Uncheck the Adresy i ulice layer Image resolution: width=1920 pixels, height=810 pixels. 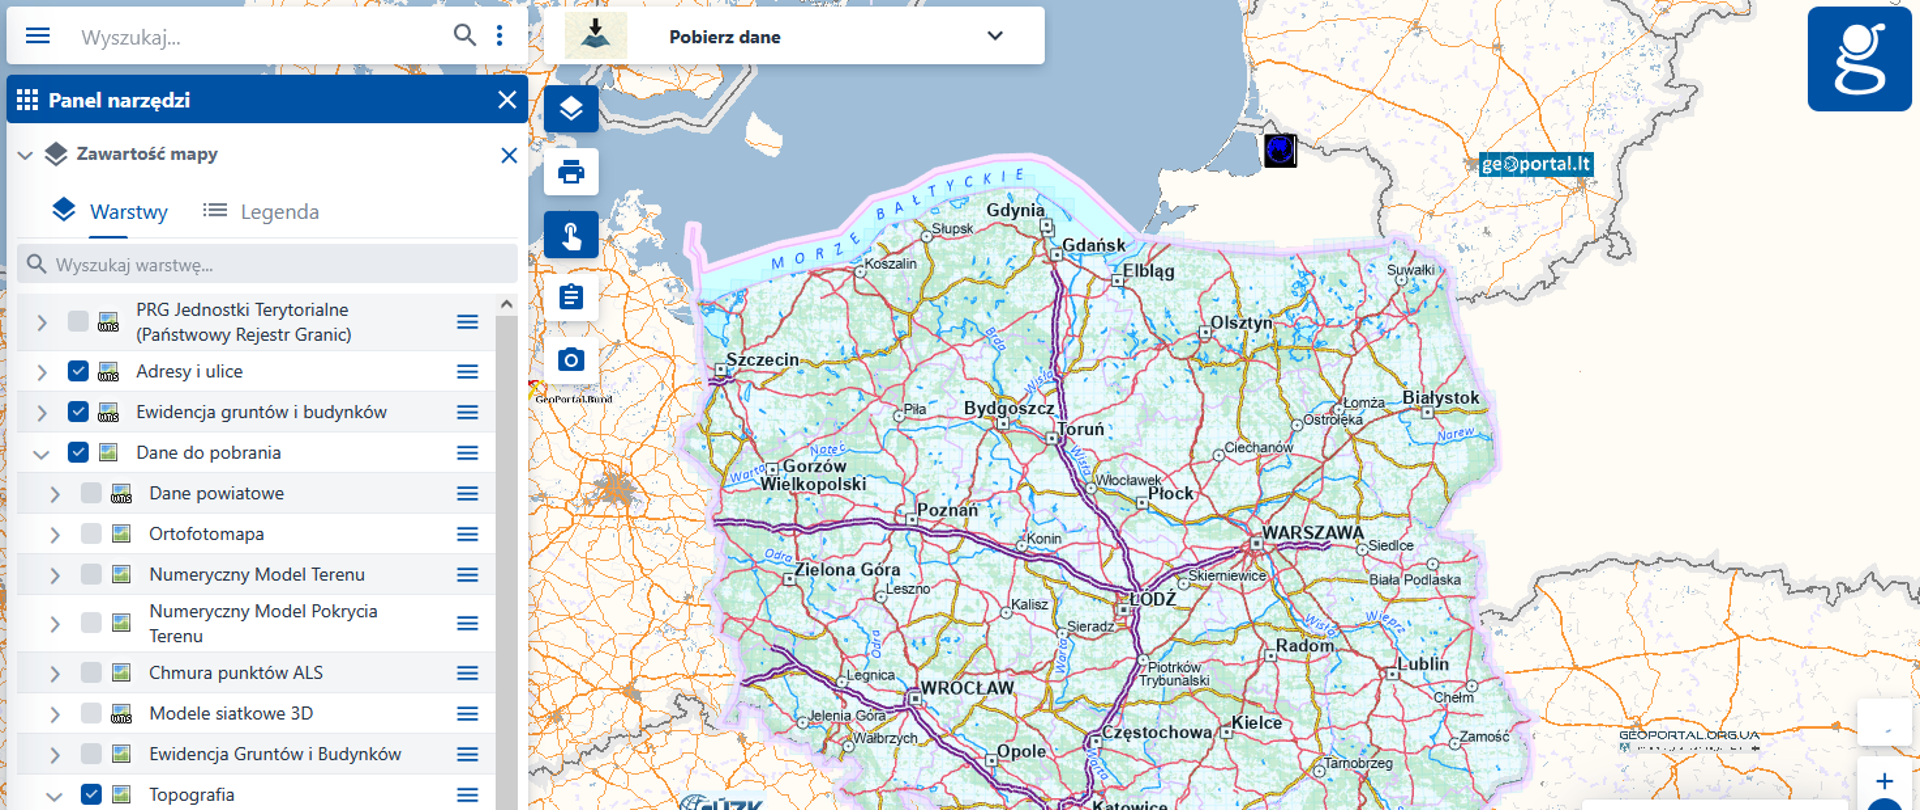click(78, 371)
